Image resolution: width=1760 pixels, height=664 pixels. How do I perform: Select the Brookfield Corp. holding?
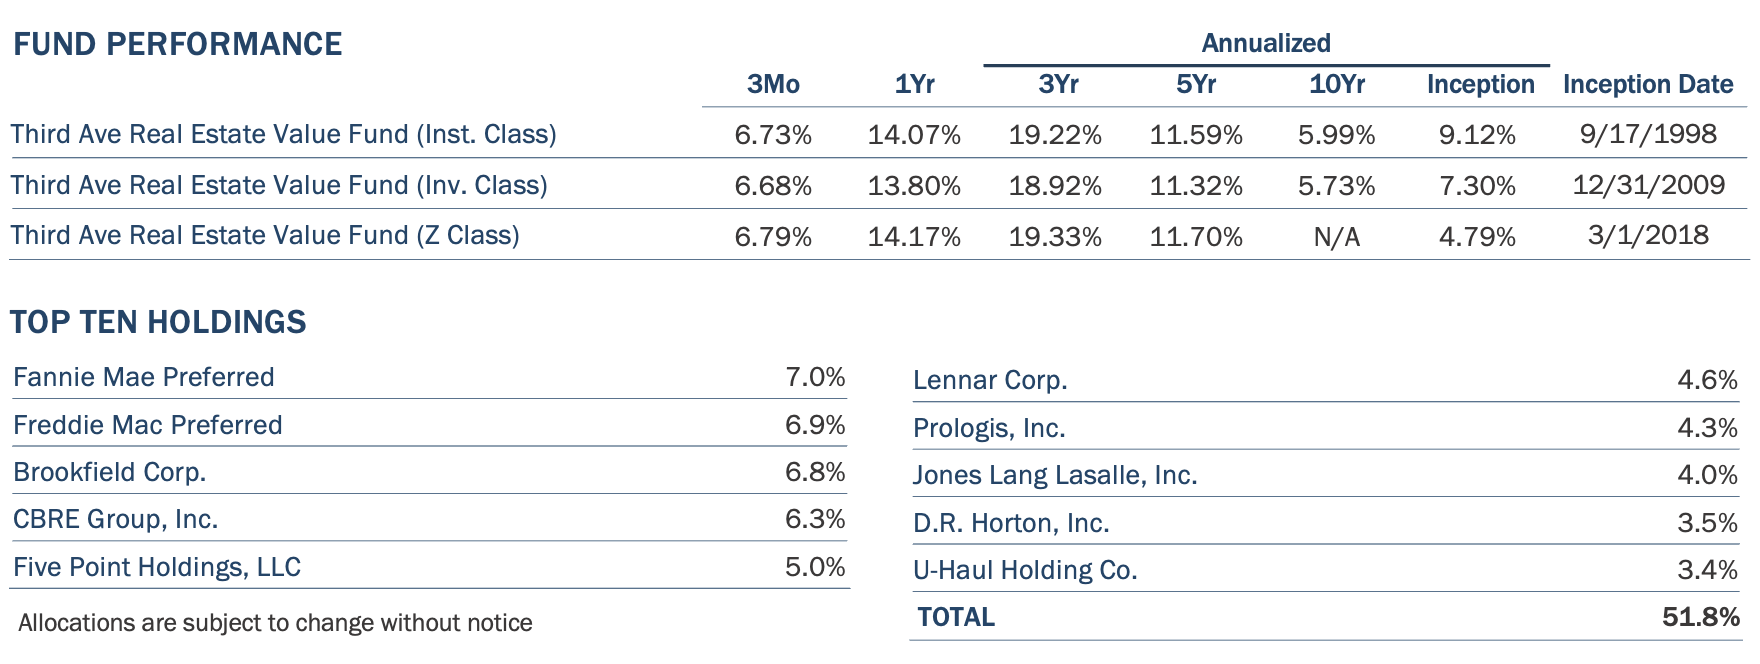[x=110, y=472]
